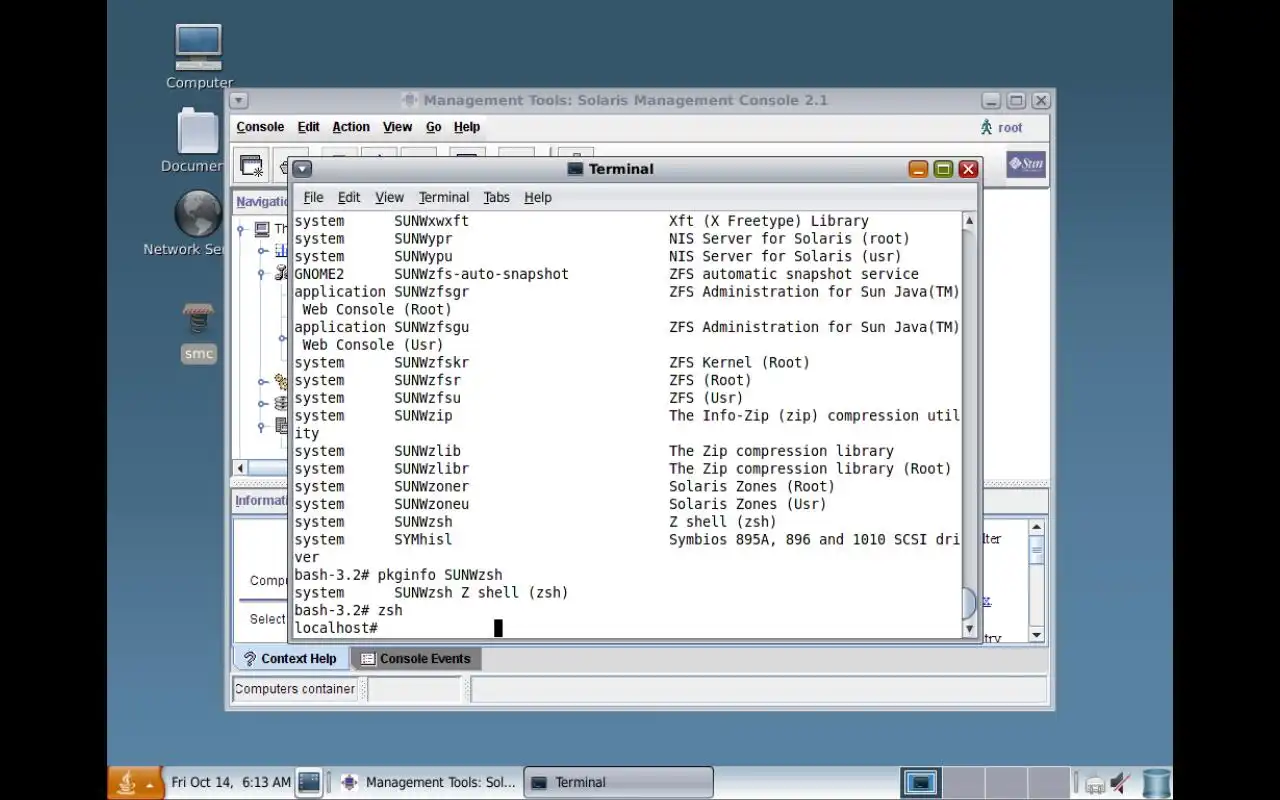Switch to Management Tools taskbar button
The width and height of the screenshot is (1280, 800).
point(428,782)
